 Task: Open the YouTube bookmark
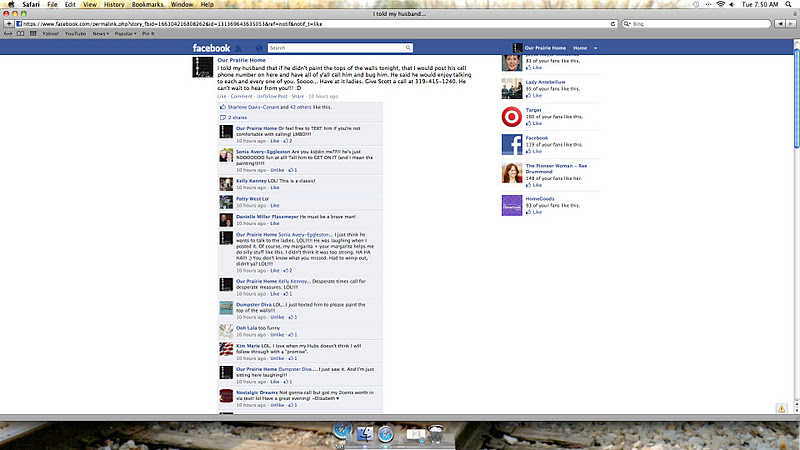point(75,34)
